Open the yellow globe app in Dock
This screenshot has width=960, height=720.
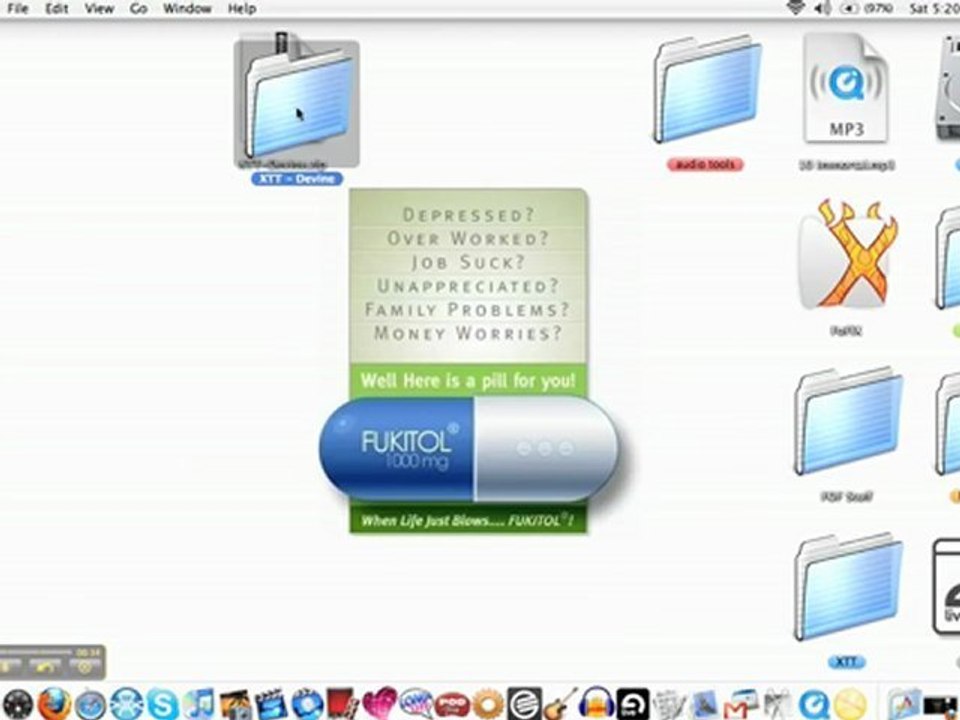click(850, 704)
